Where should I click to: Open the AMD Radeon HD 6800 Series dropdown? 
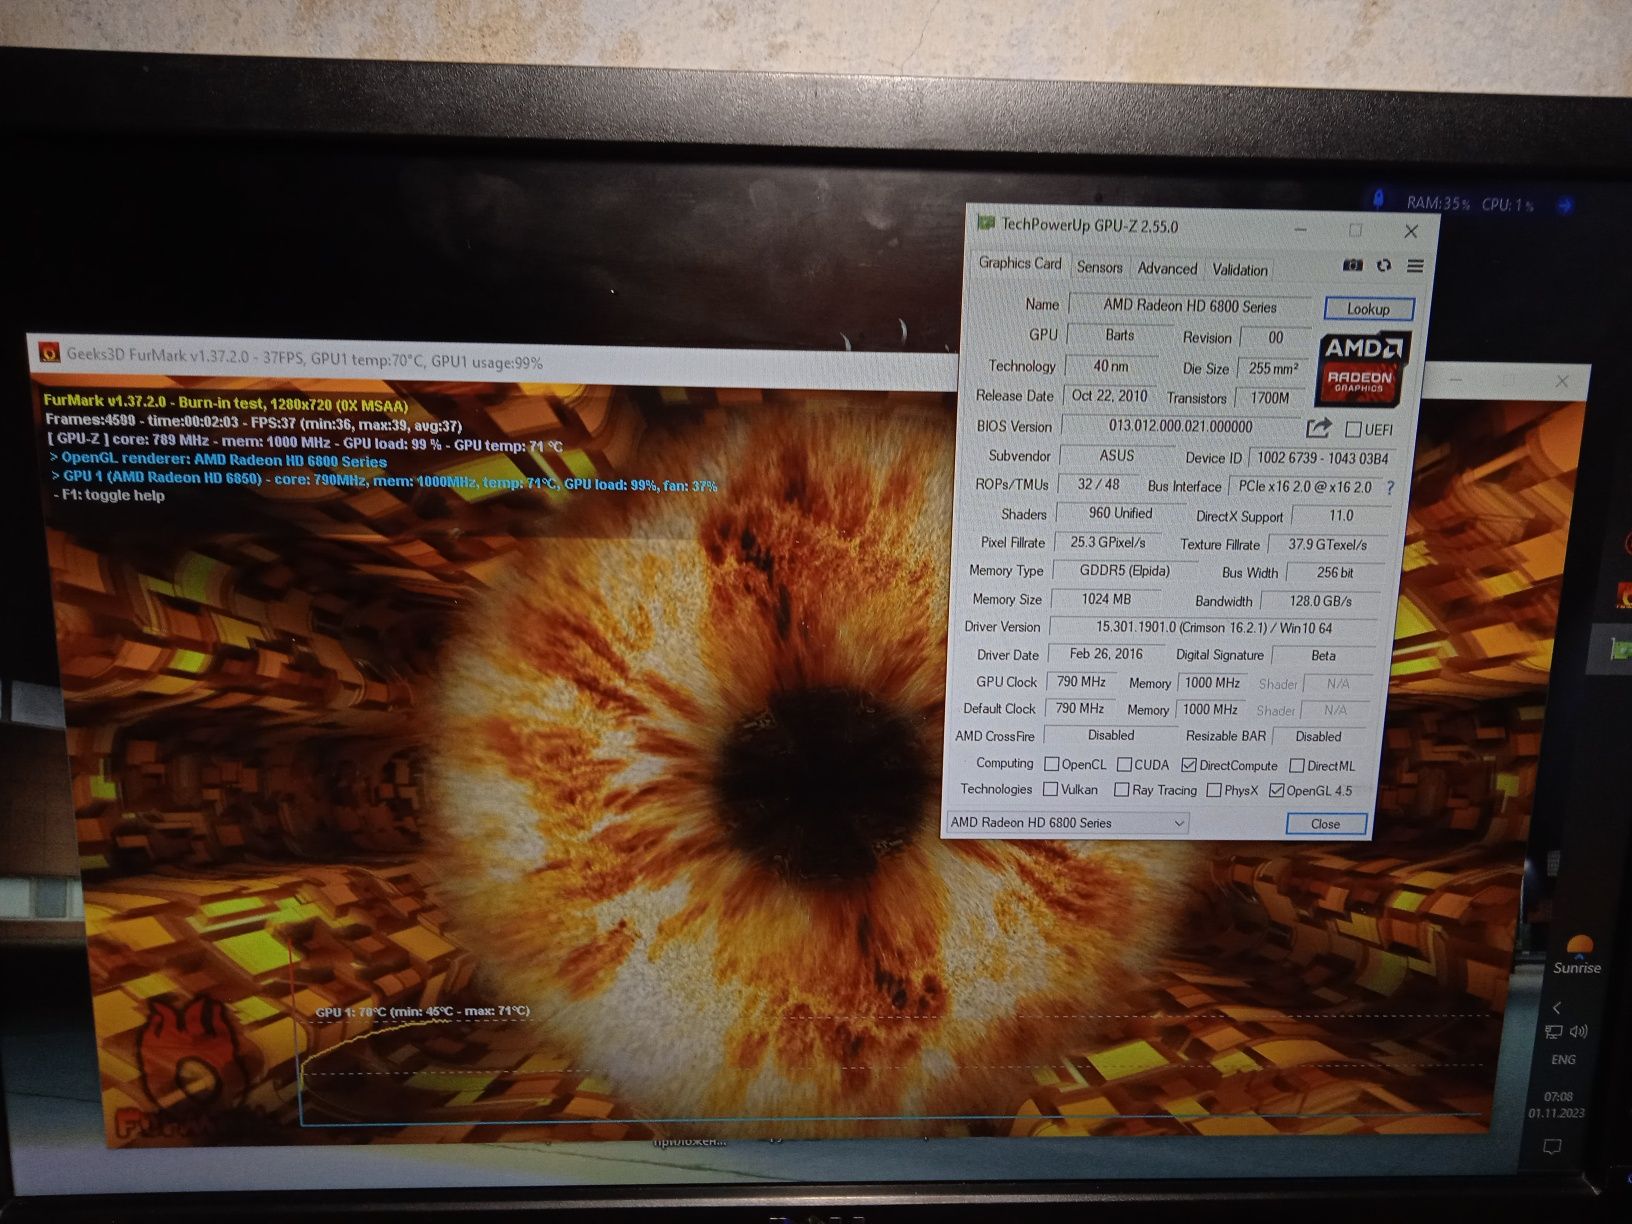pos(1067,823)
